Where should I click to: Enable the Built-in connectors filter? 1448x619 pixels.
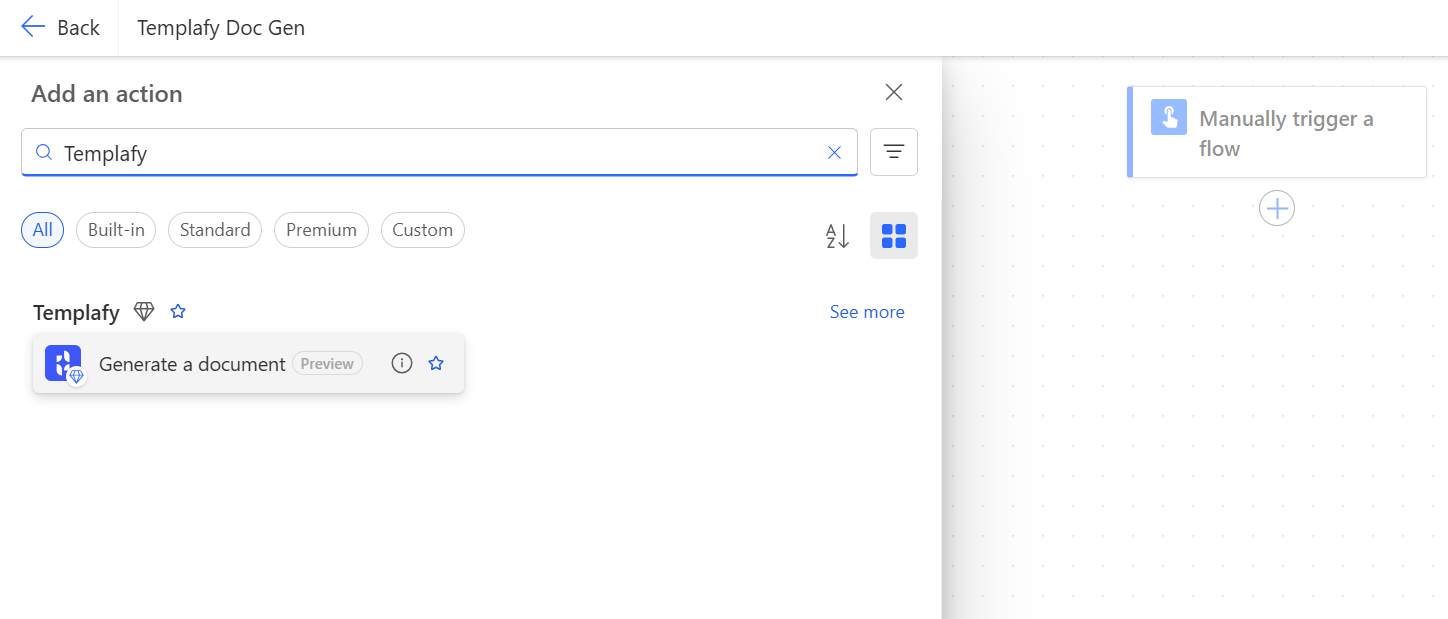(x=115, y=230)
